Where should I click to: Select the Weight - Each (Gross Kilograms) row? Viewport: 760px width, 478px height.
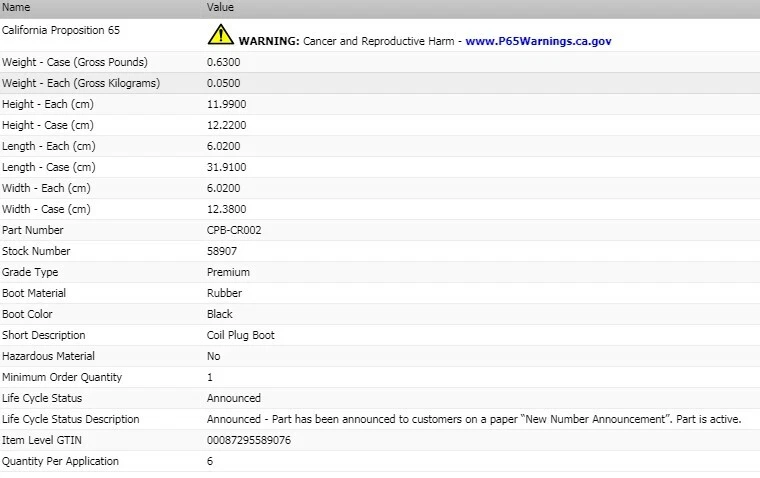click(380, 83)
